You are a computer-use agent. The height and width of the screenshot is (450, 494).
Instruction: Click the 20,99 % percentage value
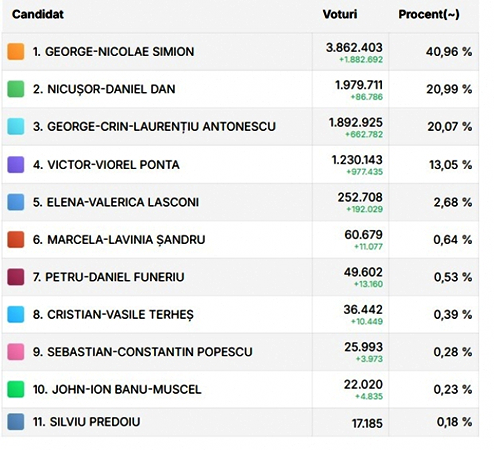[x=449, y=89]
